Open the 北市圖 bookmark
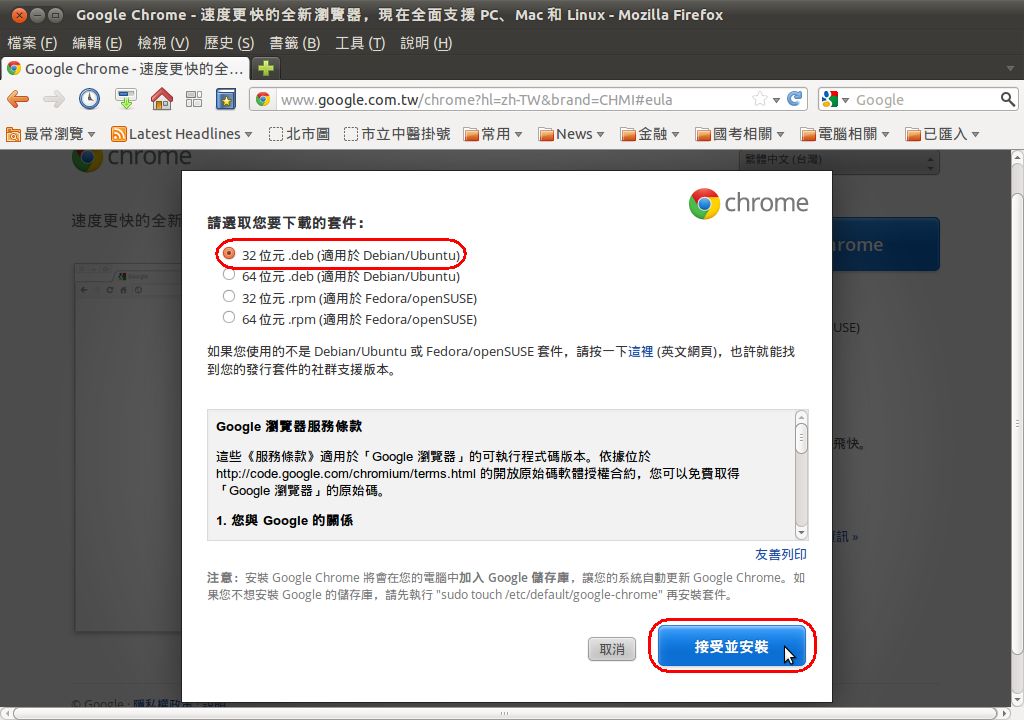1024x720 pixels. click(x=299, y=134)
